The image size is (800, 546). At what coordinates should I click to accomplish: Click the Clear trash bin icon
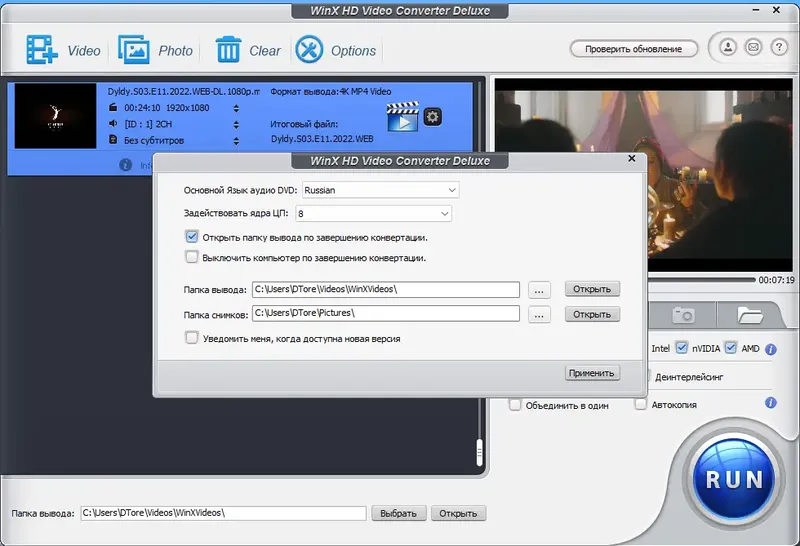228,49
